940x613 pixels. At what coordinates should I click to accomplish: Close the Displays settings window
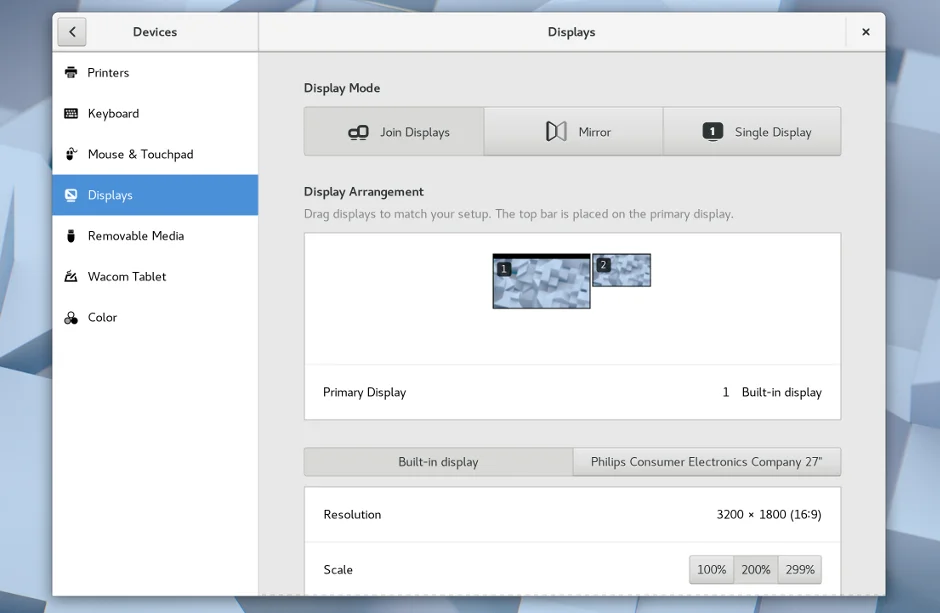865,32
